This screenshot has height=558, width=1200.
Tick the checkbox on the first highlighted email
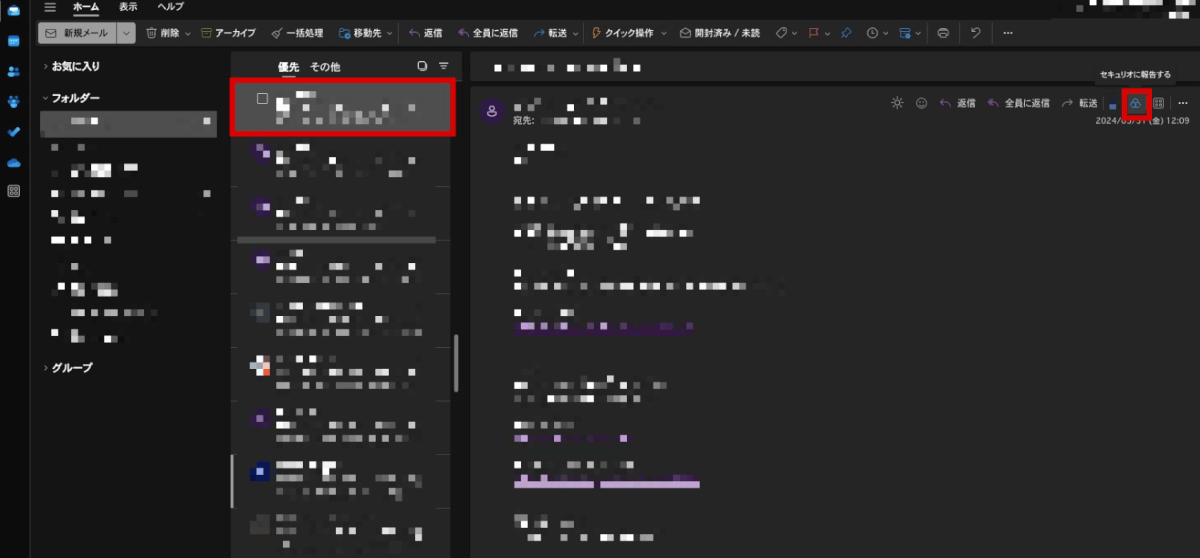262,98
